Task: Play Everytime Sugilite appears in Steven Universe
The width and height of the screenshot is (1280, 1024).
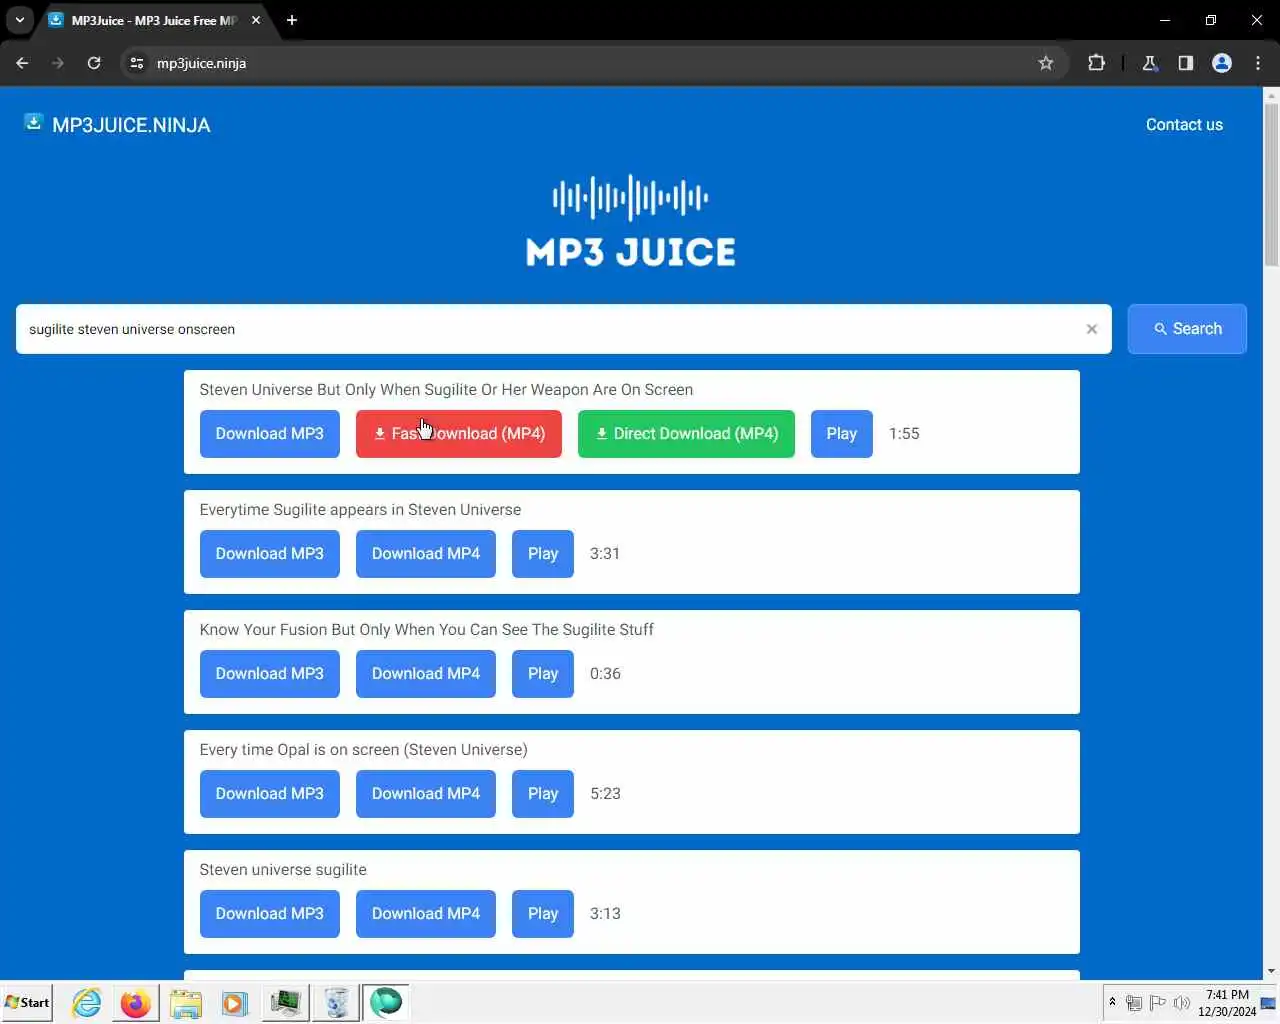Action: pos(543,554)
